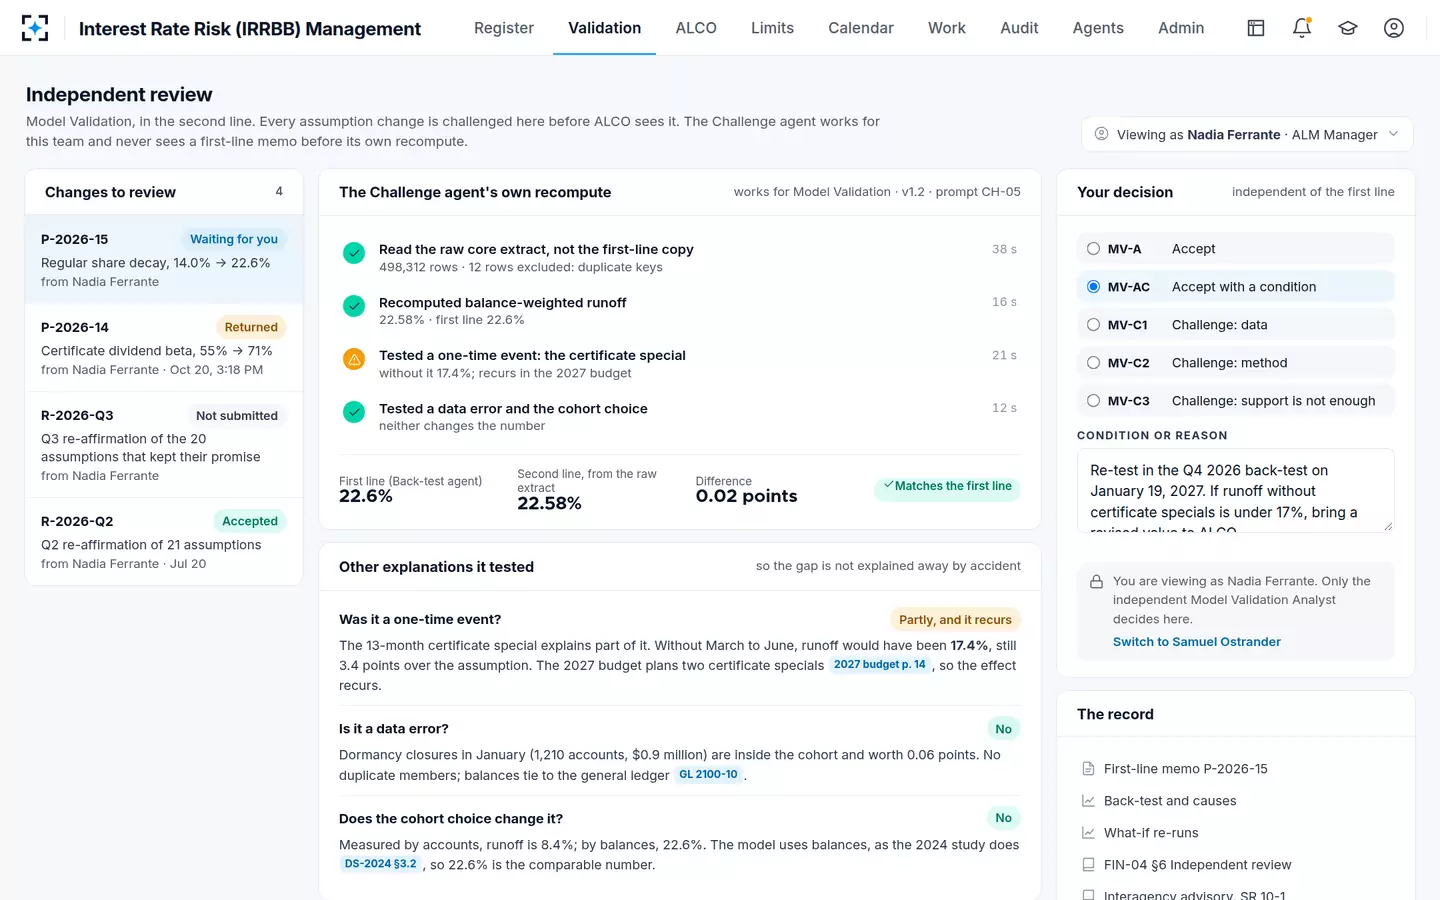Click the Matches the first line badge

click(x=947, y=486)
